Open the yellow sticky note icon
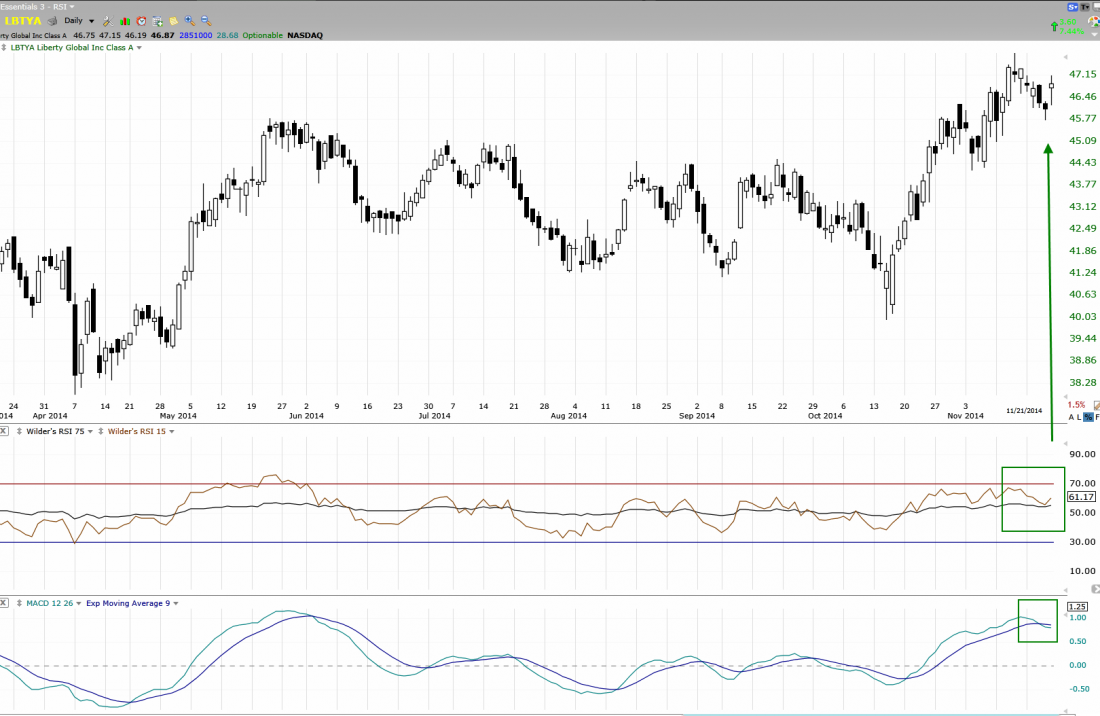 pos(173,20)
